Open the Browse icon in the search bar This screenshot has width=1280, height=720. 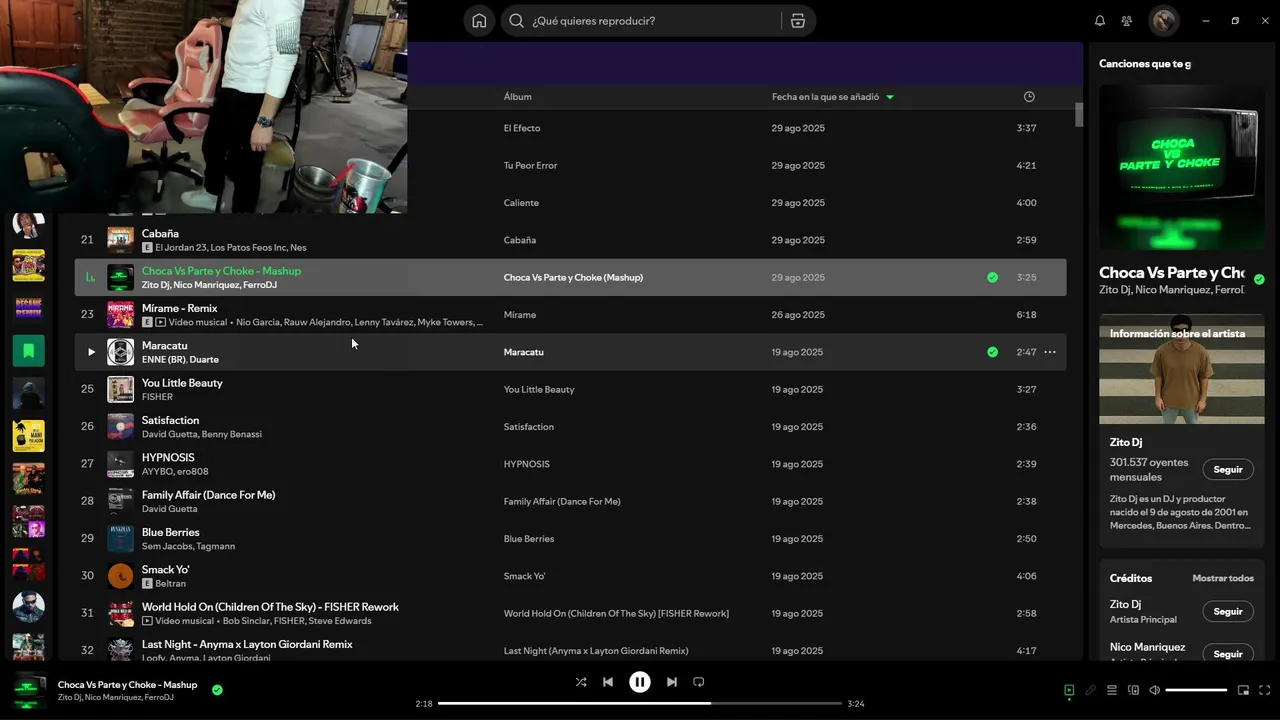(797, 21)
